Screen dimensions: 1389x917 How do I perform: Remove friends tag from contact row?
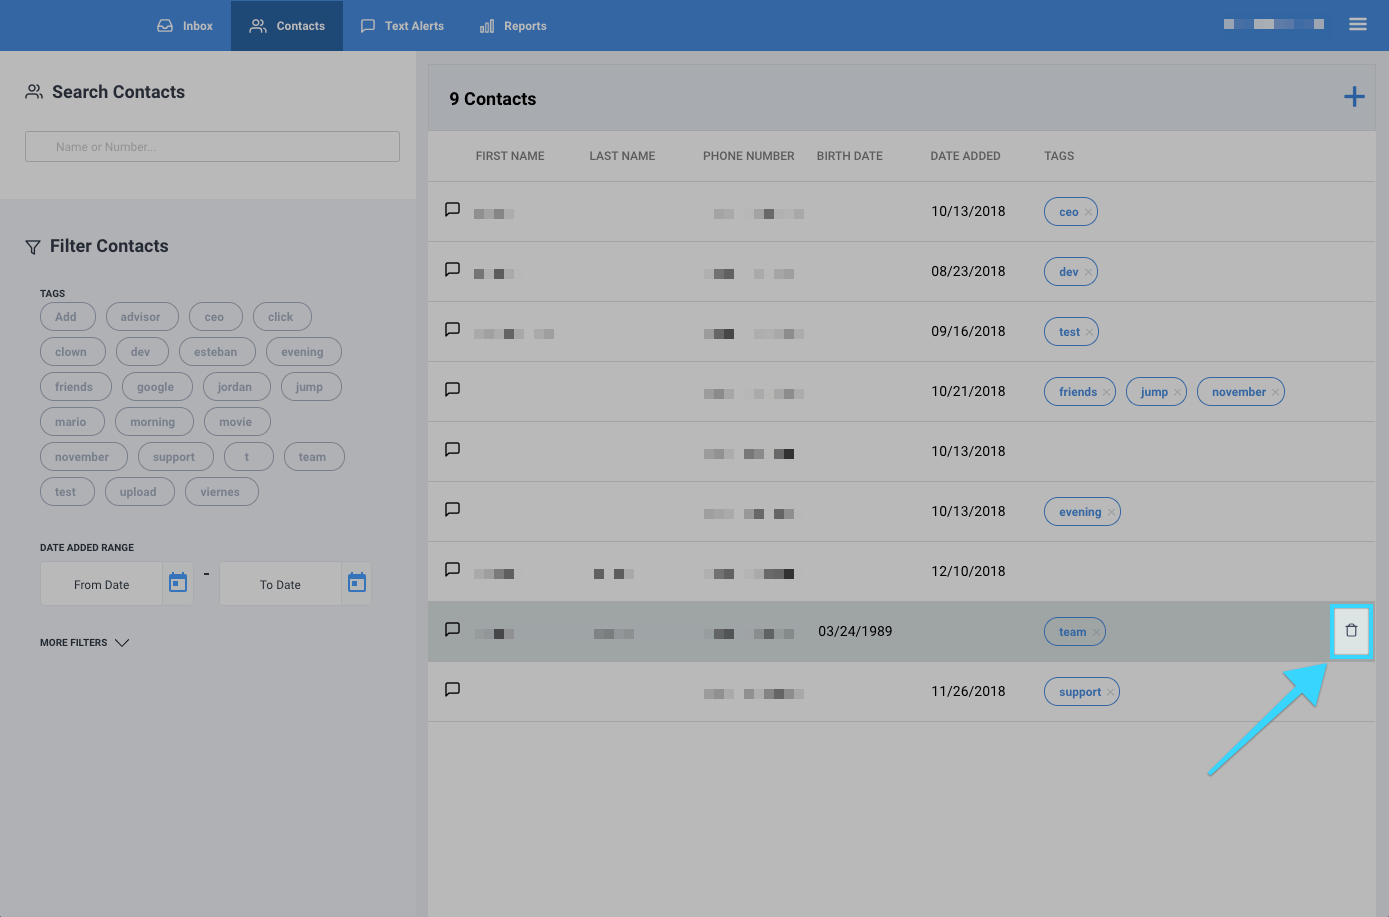[x=1106, y=392]
